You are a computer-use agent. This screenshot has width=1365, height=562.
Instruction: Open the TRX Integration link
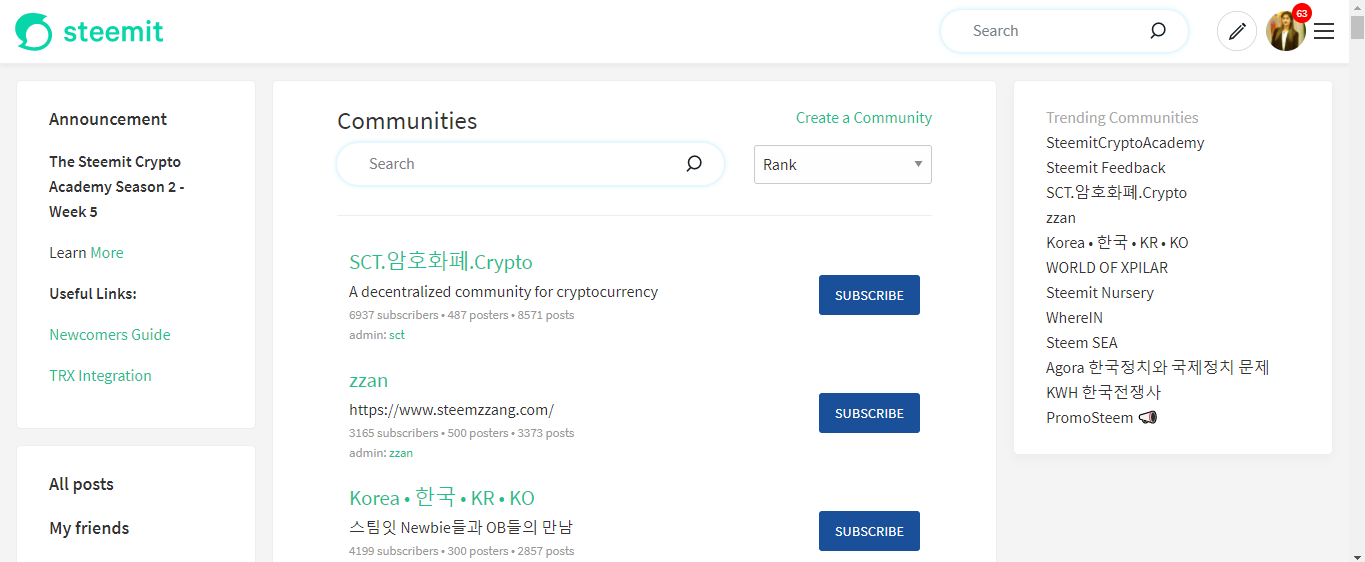(x=100, y=376)
